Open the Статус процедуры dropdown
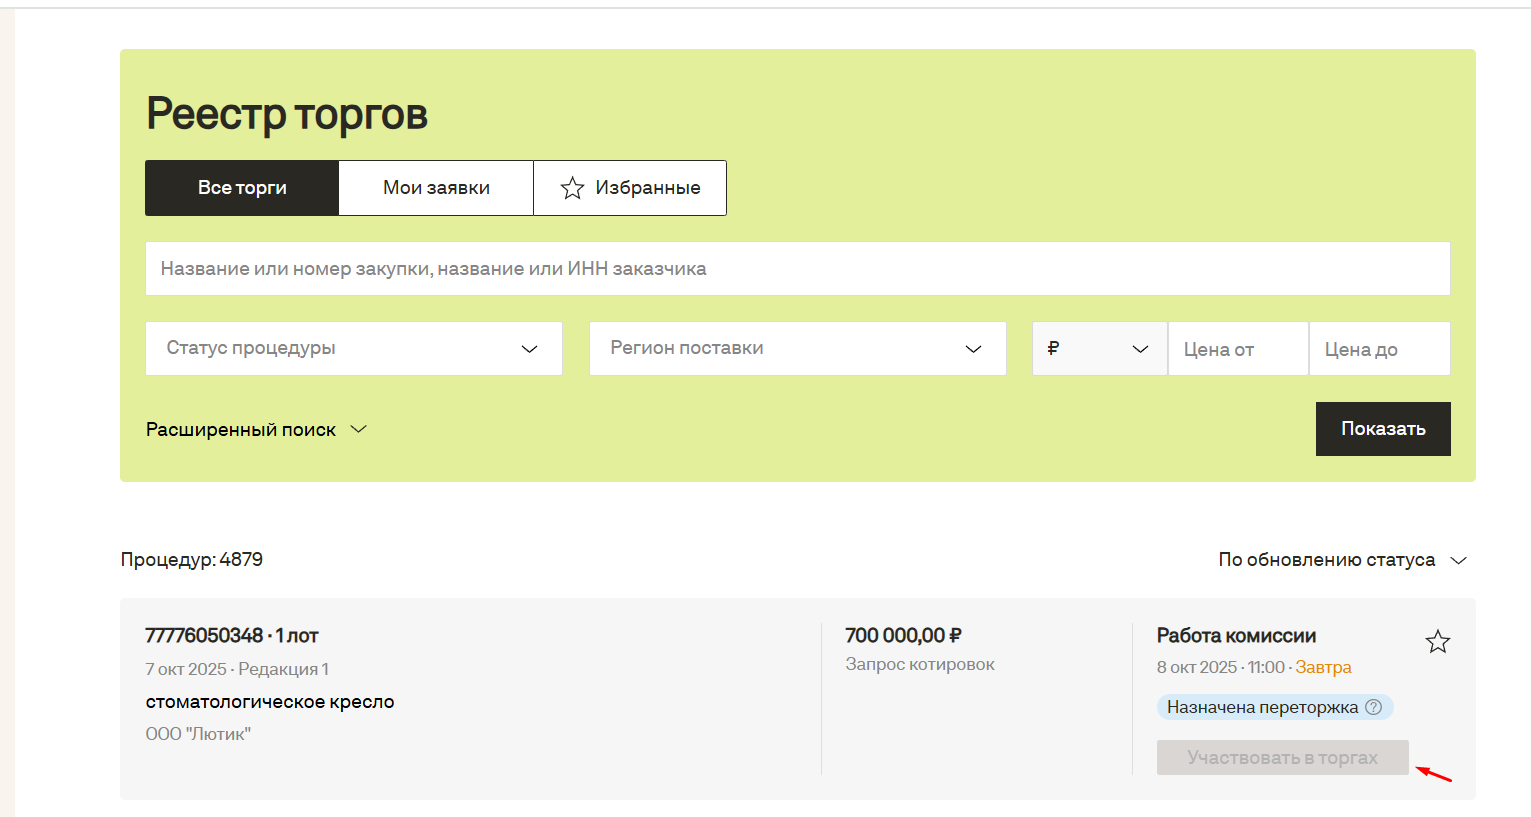 coord(353,349)
